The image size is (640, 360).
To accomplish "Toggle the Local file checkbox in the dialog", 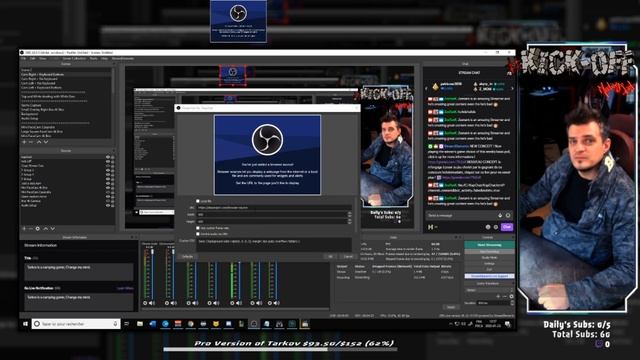I will [x=198, y=201].
